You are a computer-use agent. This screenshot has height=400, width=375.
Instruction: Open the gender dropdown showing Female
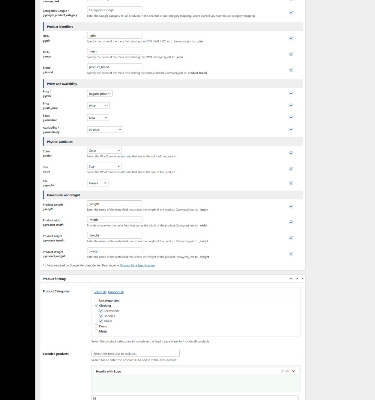point(98,183)
